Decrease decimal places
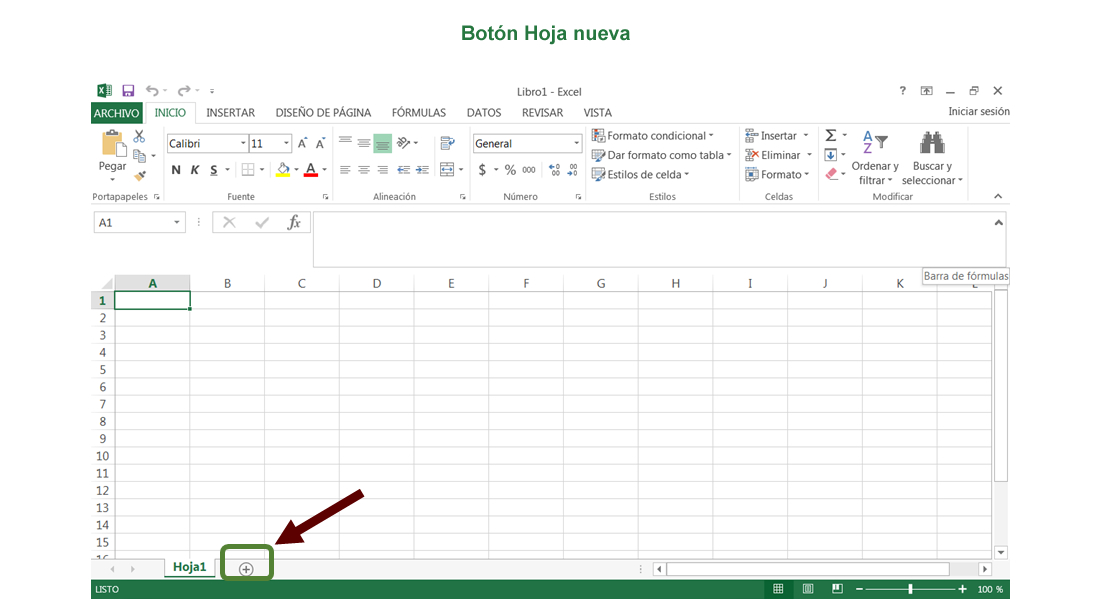Image resolution: width=1100 pixels, height=608 pixels. (x=573, y=170)
